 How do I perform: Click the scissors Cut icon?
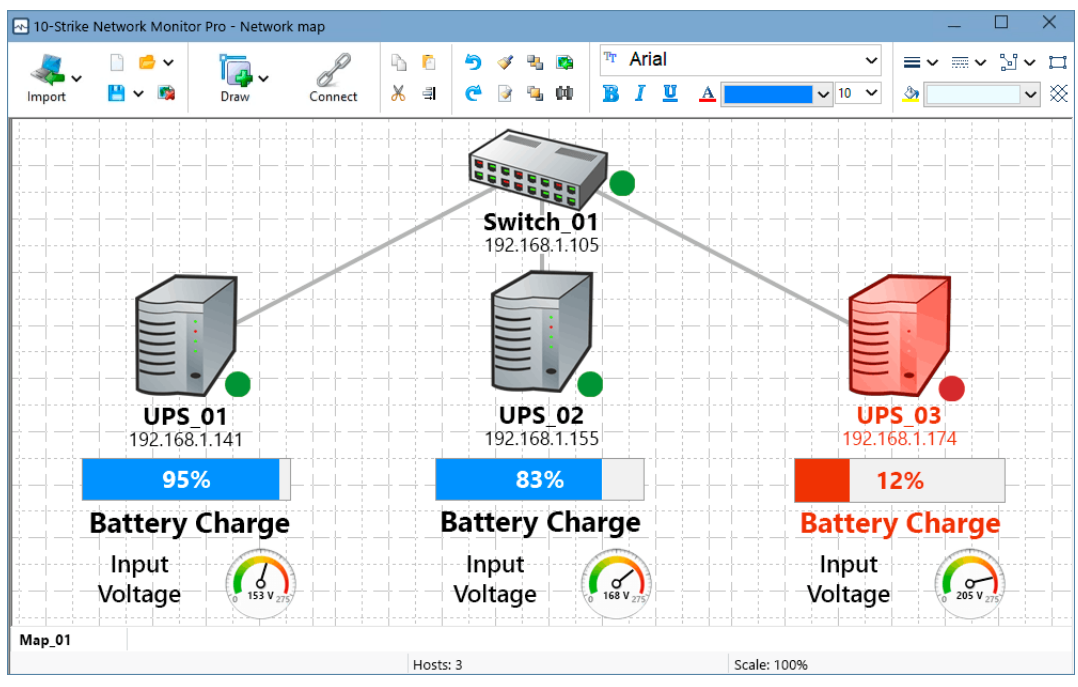click(398, 93)
